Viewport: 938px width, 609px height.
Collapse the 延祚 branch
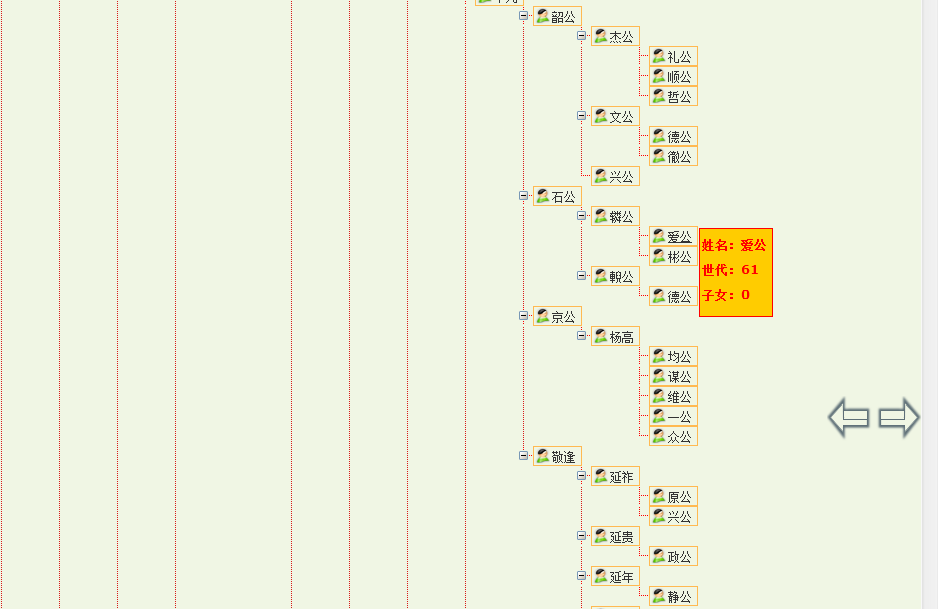(x=581, y=476)
